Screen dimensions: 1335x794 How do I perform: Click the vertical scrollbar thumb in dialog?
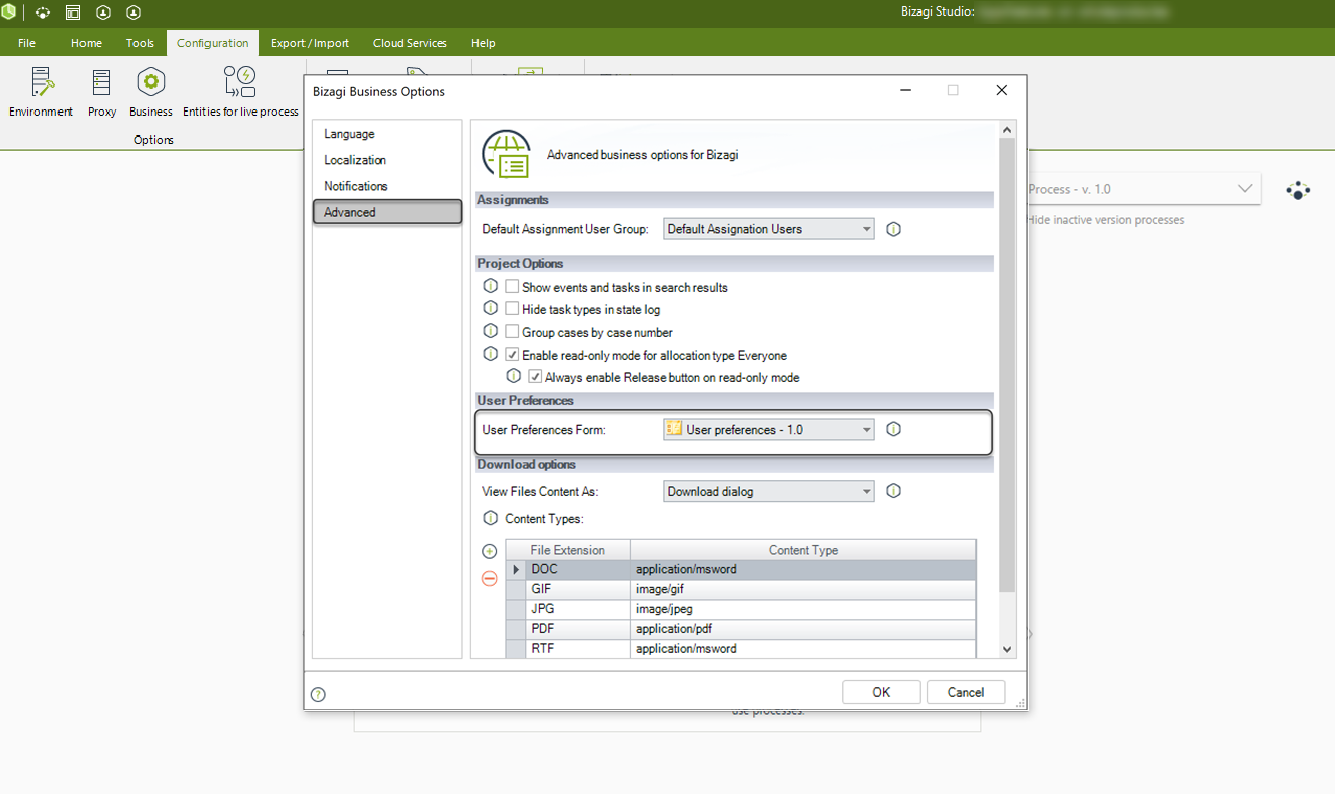click(x=1007, y=365)
